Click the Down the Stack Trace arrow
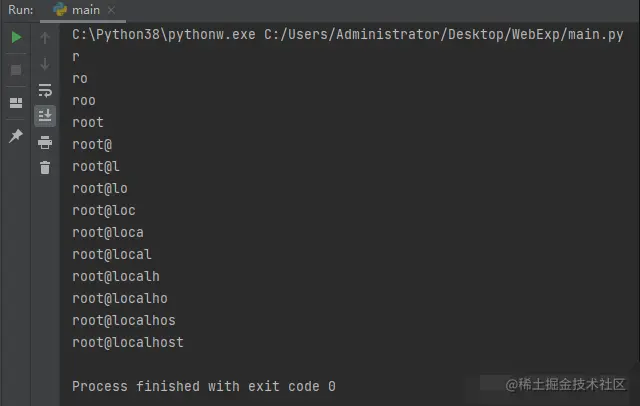 click(x=45, y=63)
